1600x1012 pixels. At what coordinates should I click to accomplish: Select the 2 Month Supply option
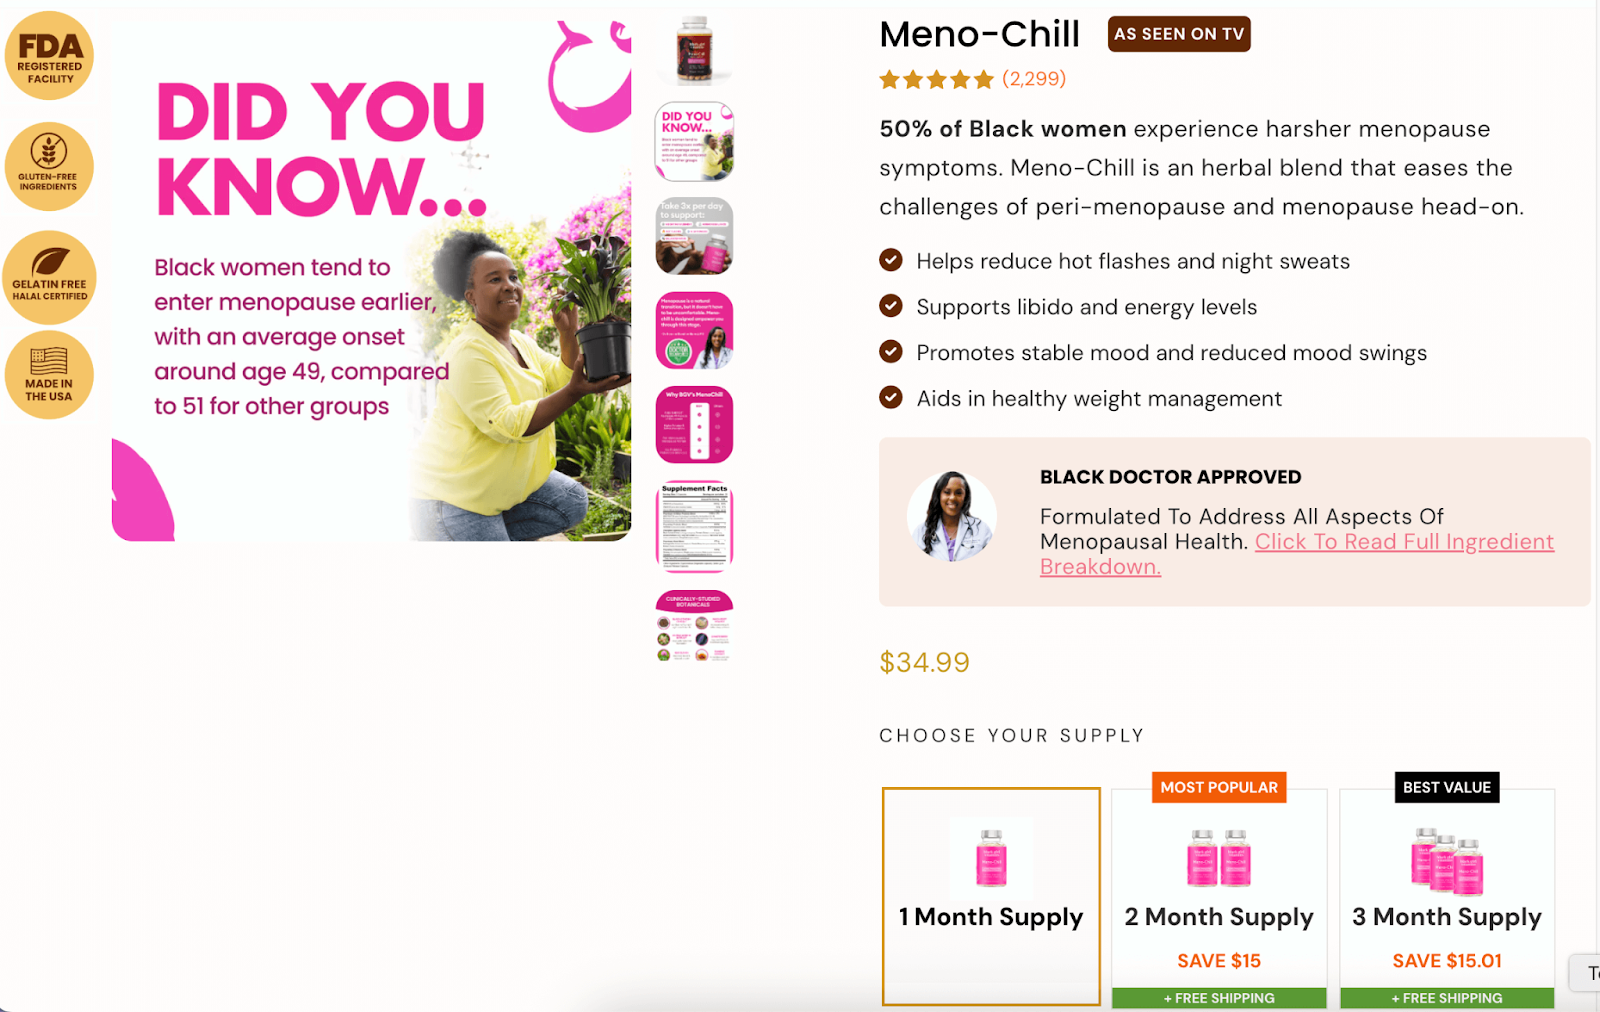click(x=1219, y=898)
